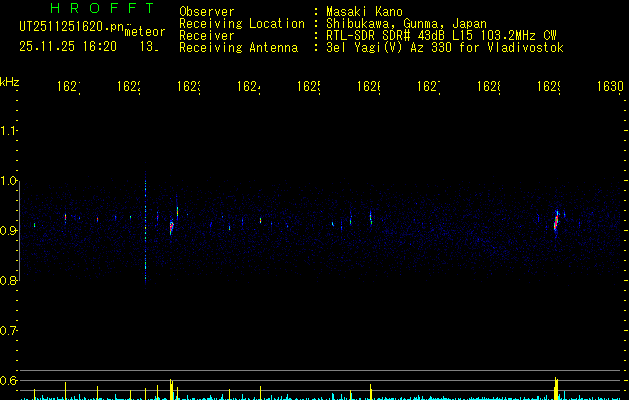The height and width of the screenshot is (400, 629).
Task: Click the tallest yellow amplitude spike near 1629
Action: [556, 388]
